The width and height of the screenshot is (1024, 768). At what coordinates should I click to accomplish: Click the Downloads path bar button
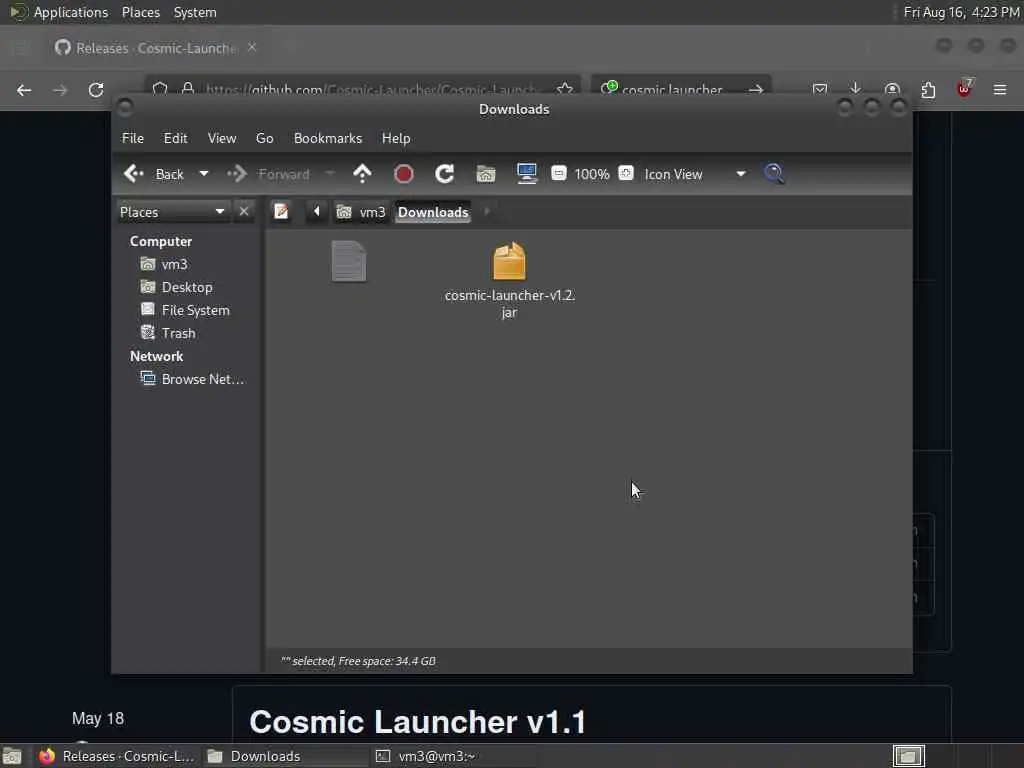tap(433, 212)
